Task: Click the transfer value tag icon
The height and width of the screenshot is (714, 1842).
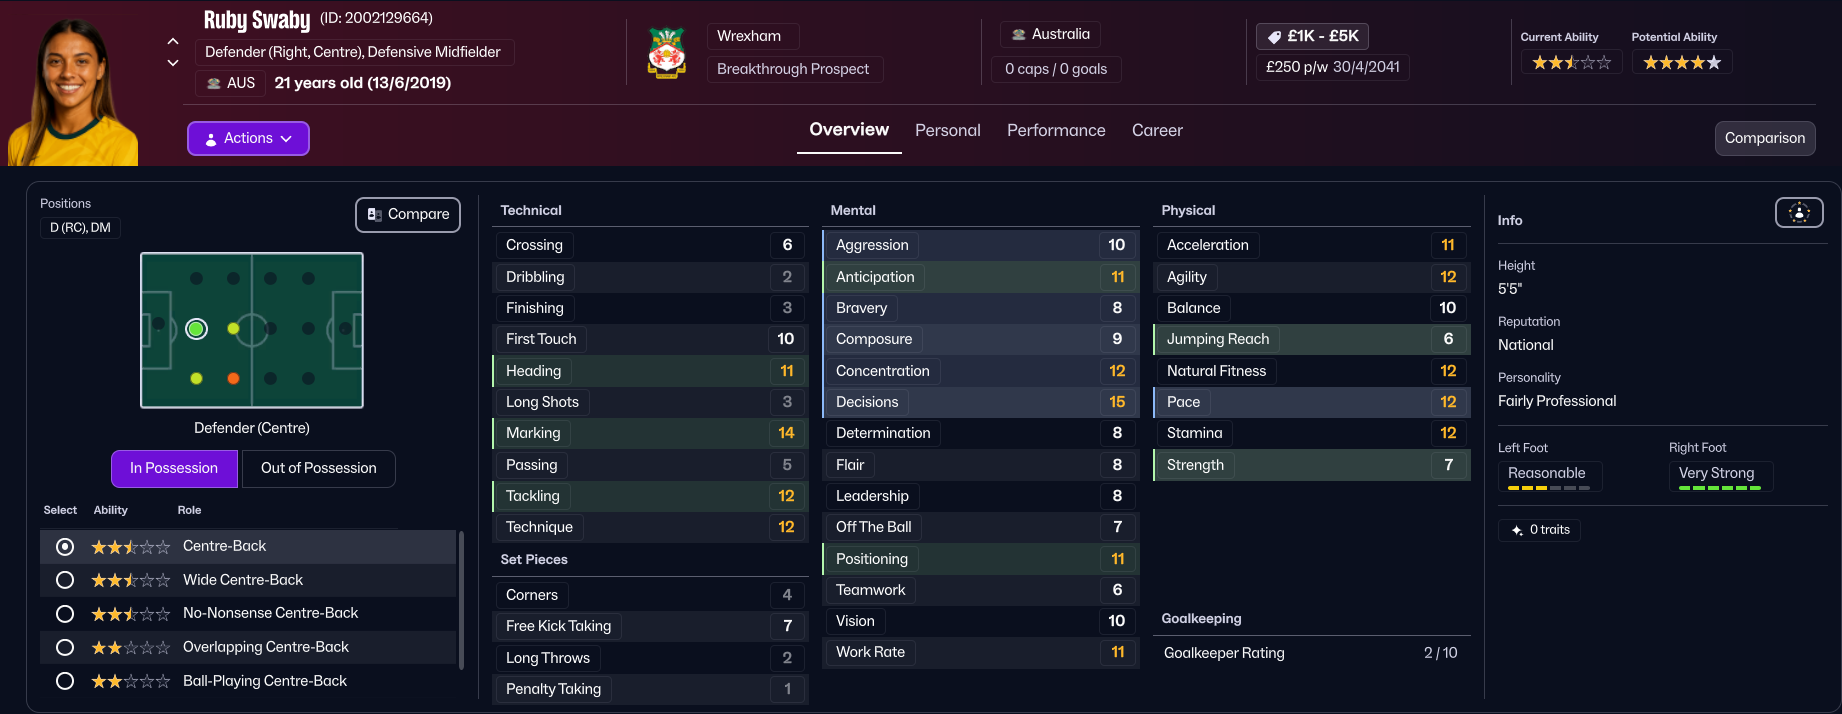Action: 1274,37
